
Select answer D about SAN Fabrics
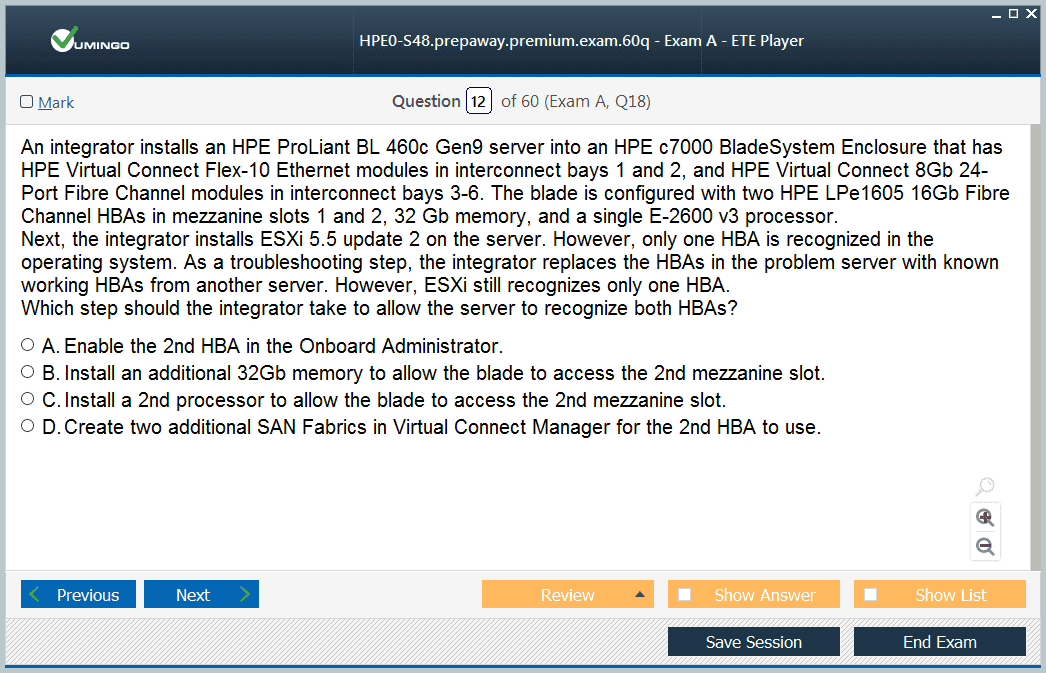(x=27, y=426)
